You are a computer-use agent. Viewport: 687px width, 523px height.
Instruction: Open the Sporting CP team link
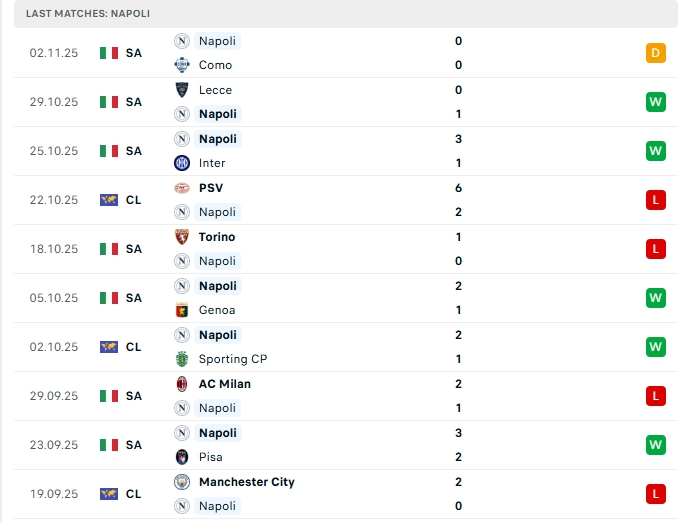[234, 359]
